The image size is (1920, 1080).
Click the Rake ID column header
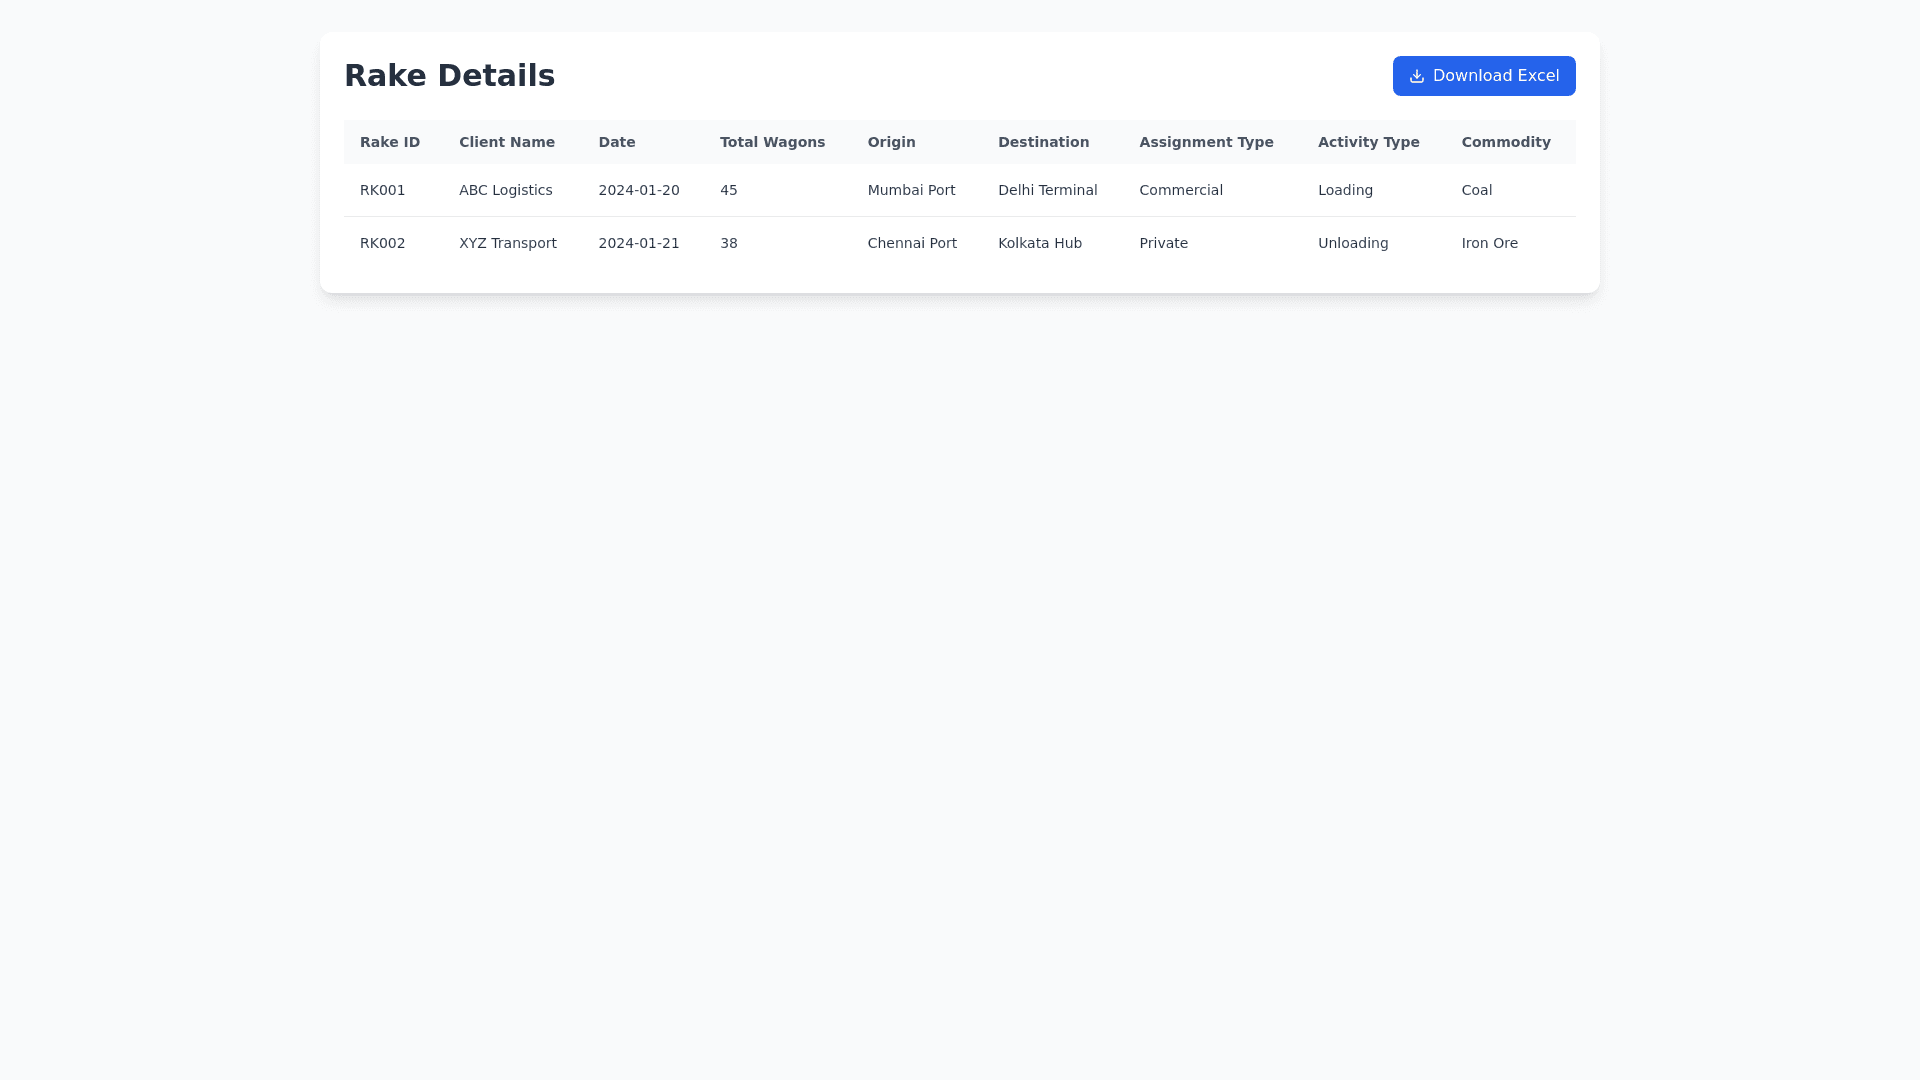point(390,142)
